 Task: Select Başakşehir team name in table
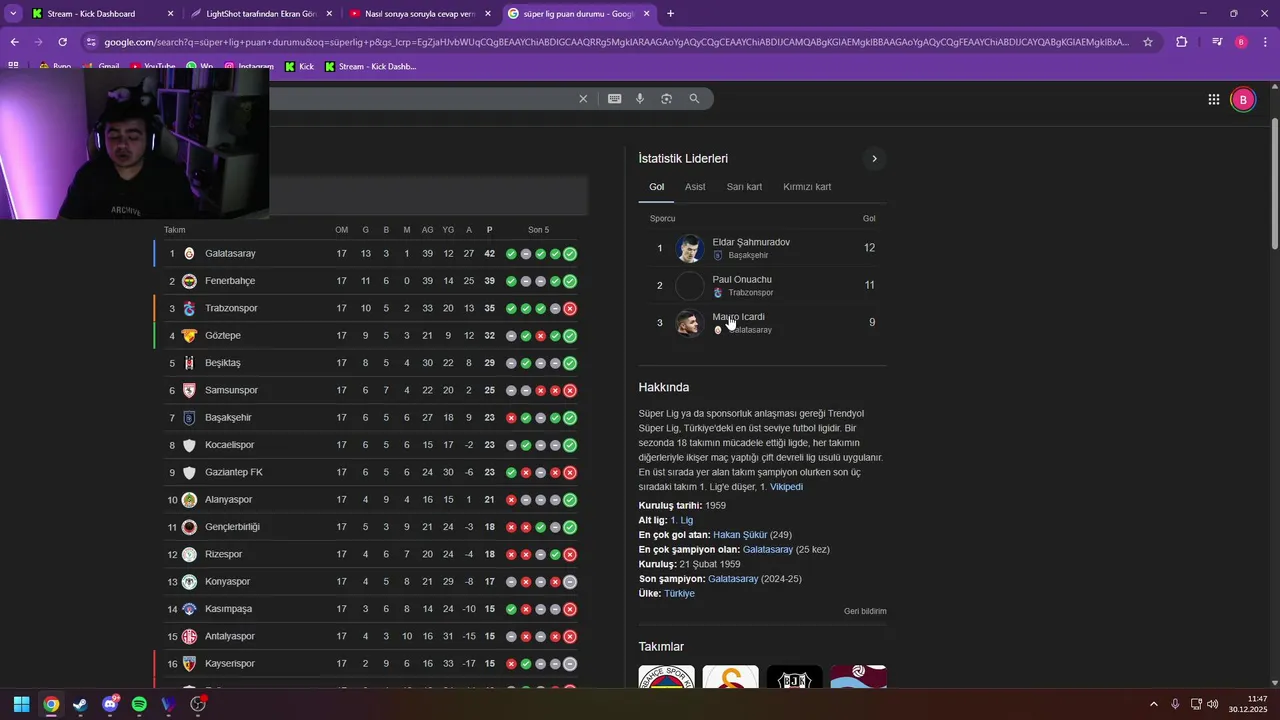click(228, 418)
